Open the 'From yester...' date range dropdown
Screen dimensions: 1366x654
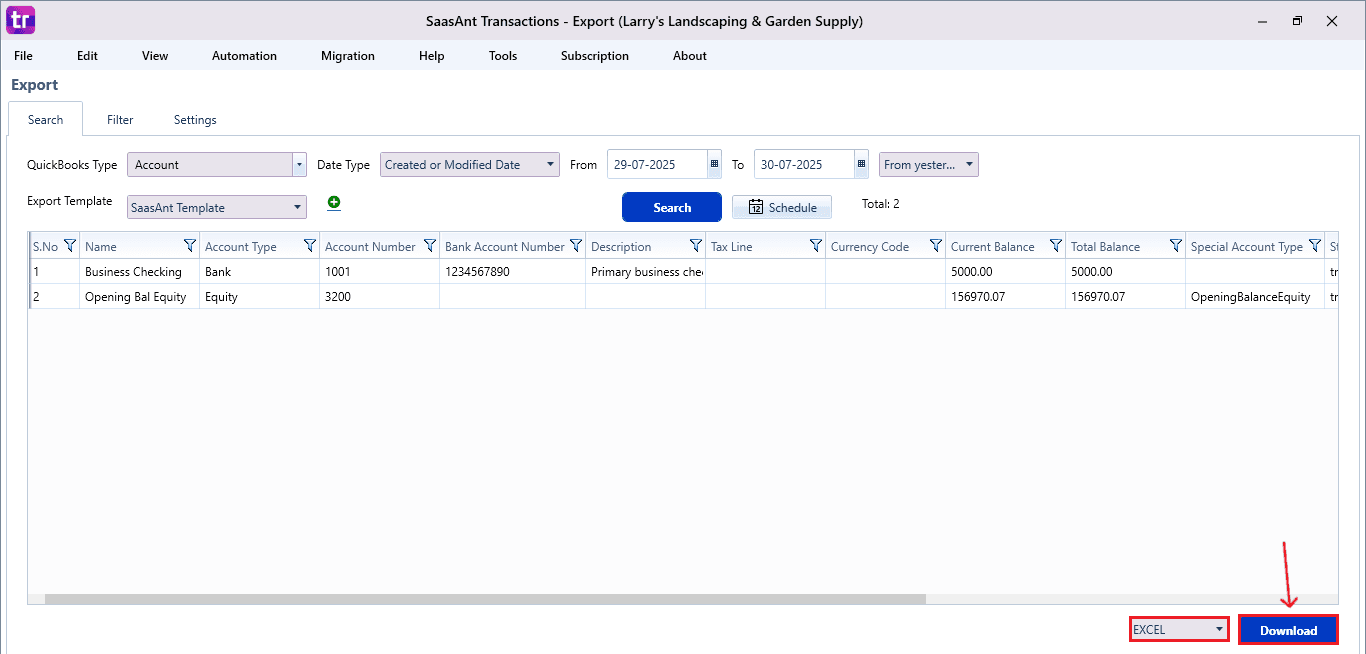(x=929, y=165)
